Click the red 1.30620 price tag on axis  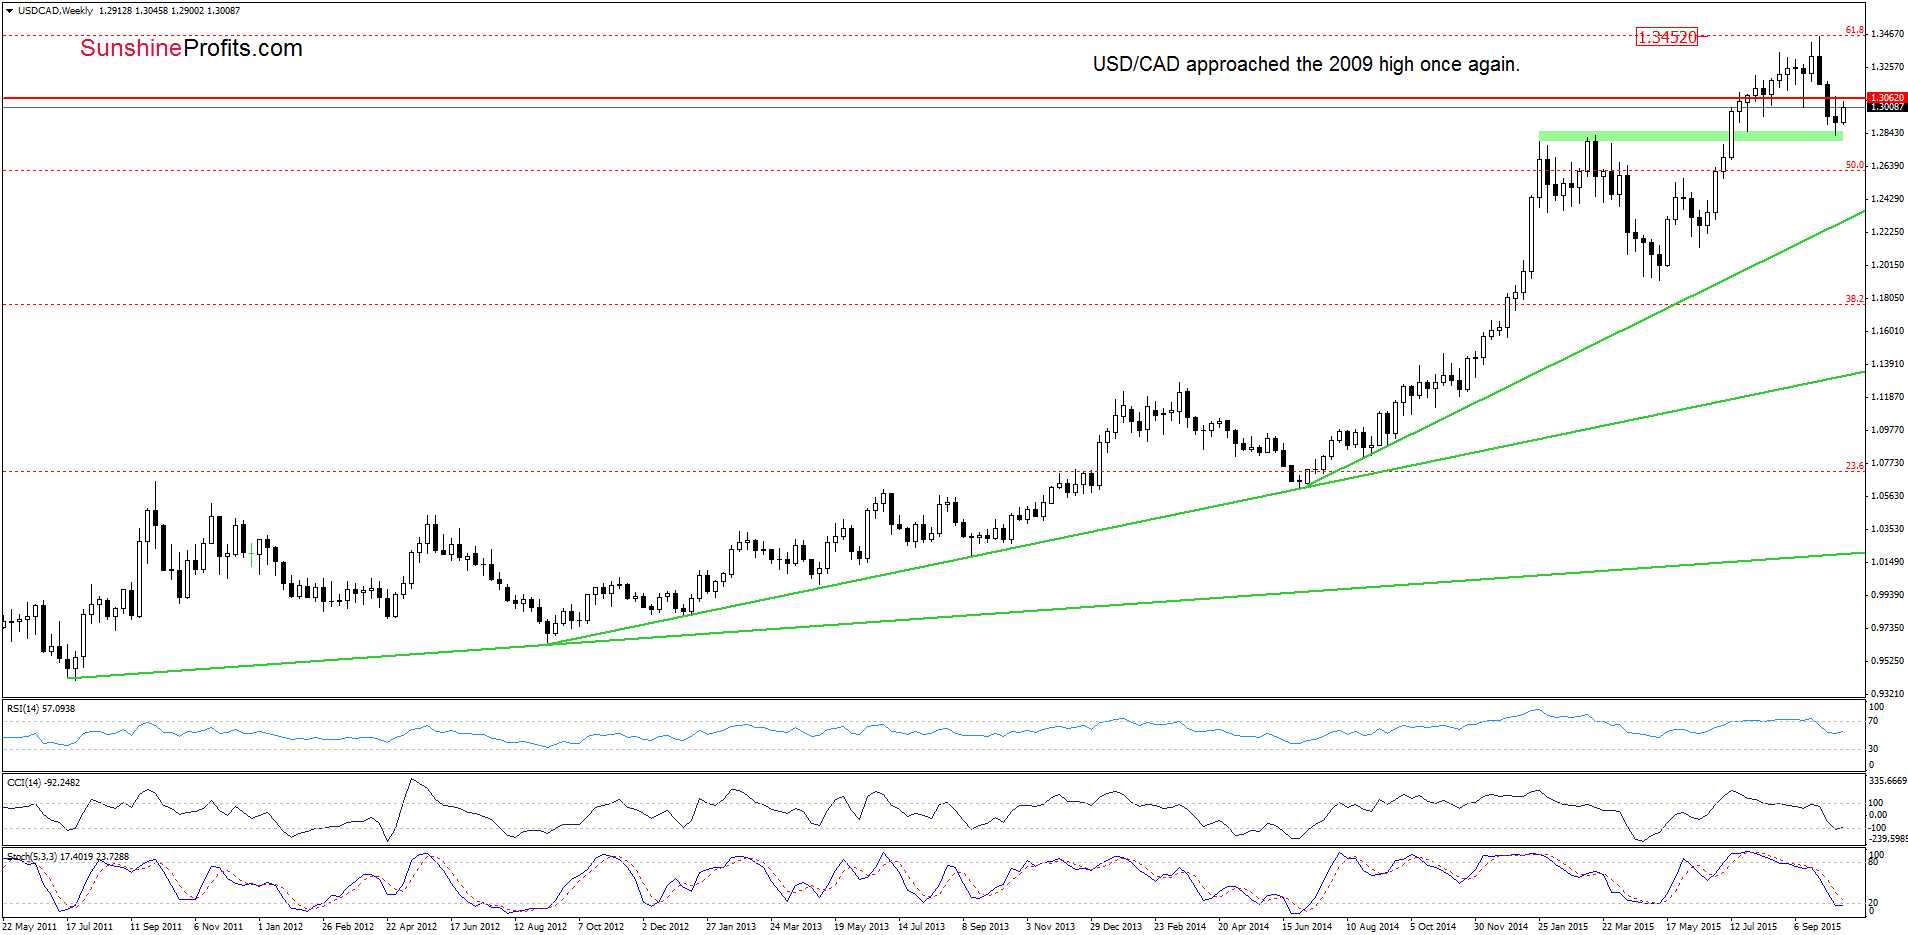1887,98
